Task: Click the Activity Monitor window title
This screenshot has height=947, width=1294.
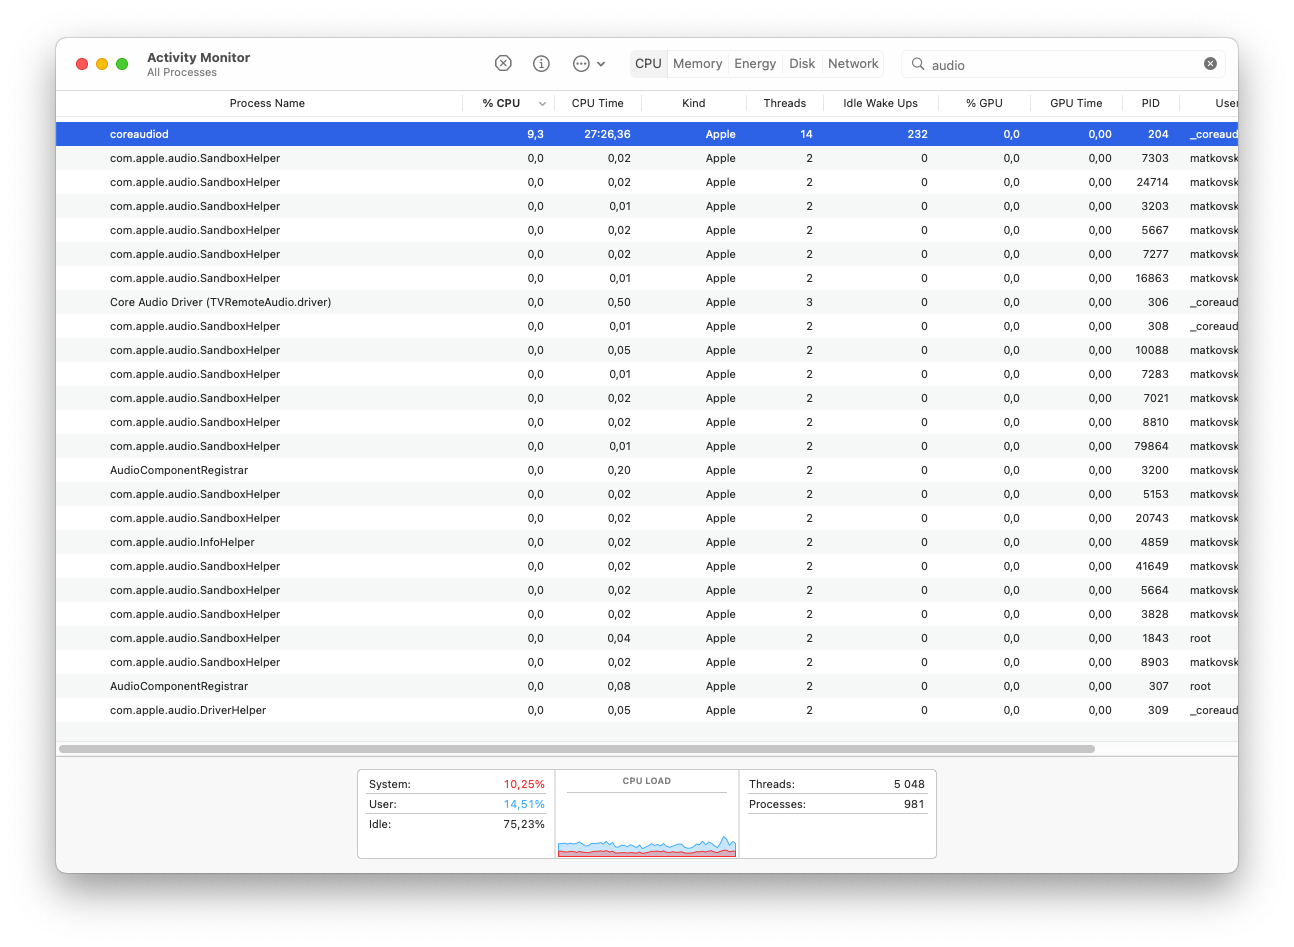Action: pos(198,57)
